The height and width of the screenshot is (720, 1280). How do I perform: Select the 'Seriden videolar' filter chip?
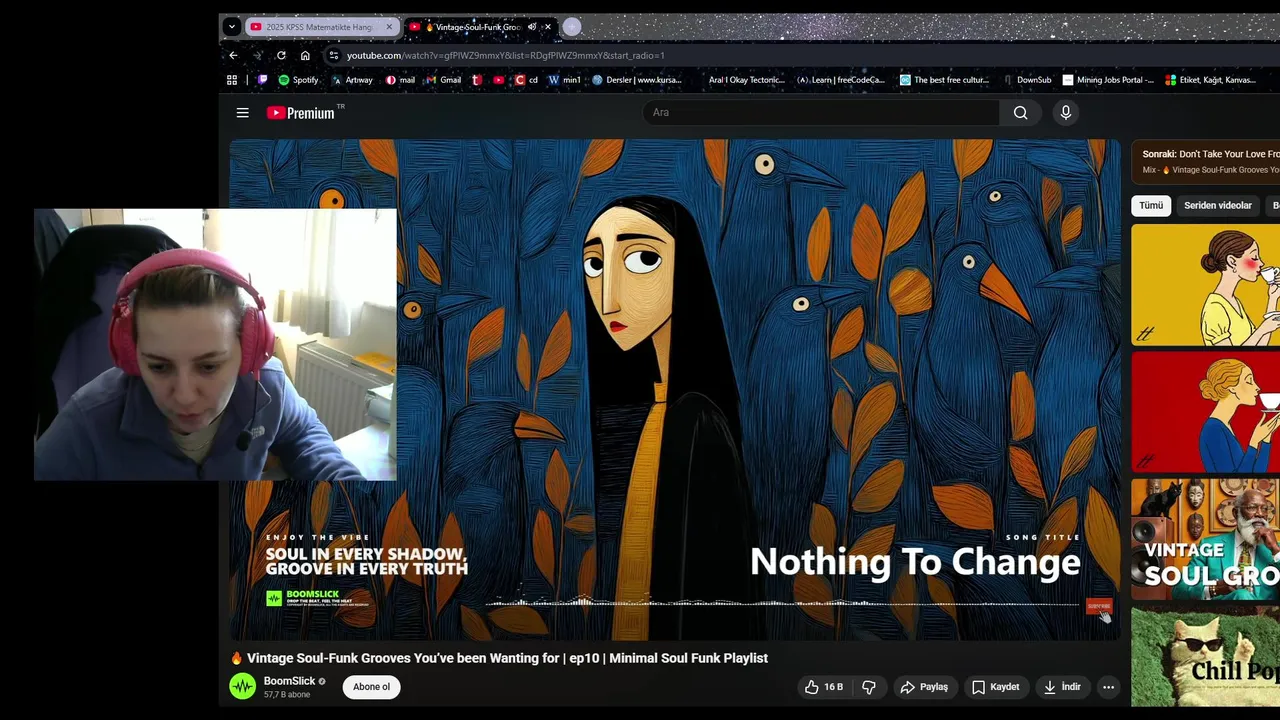(x=1217, y=205)
